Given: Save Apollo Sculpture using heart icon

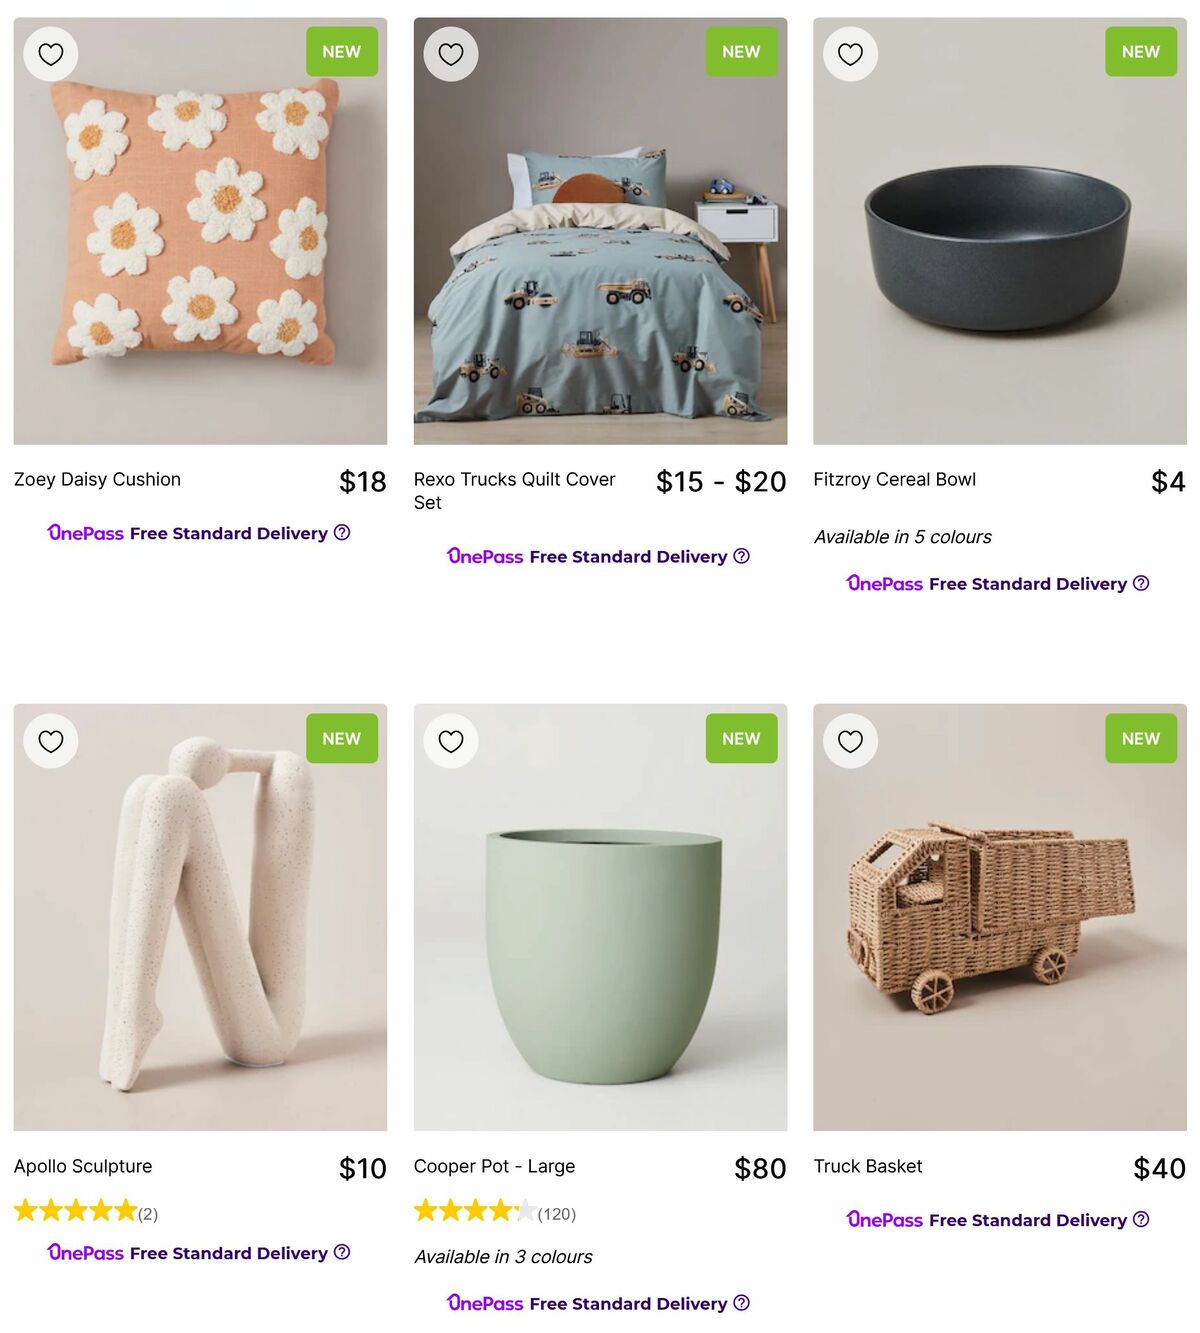Looking at the screenshot, I should click(x=51, y=741).
